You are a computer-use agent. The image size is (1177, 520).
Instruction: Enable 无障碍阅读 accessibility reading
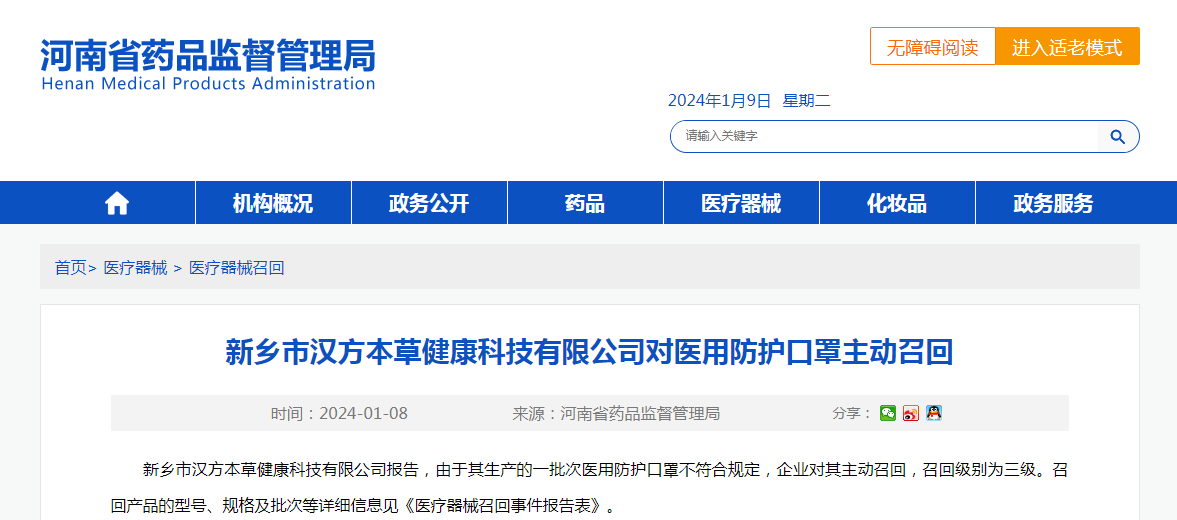932,47
